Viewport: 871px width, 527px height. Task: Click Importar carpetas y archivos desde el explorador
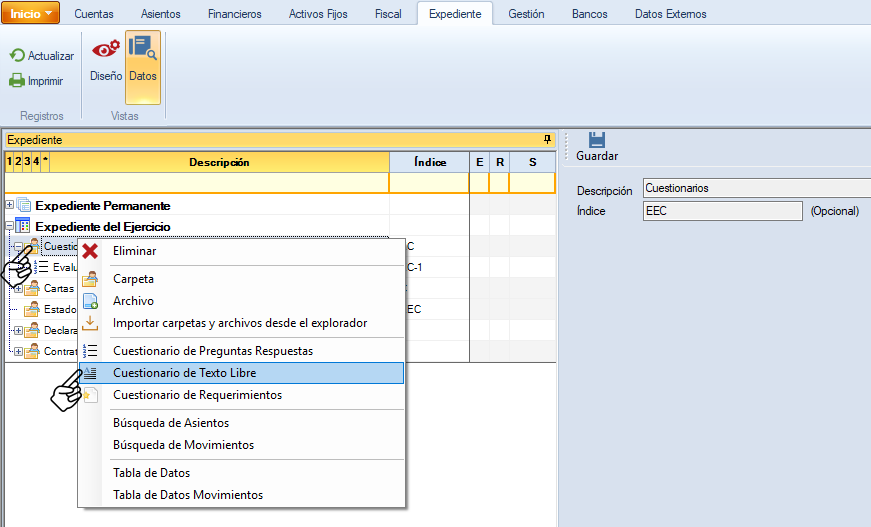pyautogui.click(x=240, y=323)
